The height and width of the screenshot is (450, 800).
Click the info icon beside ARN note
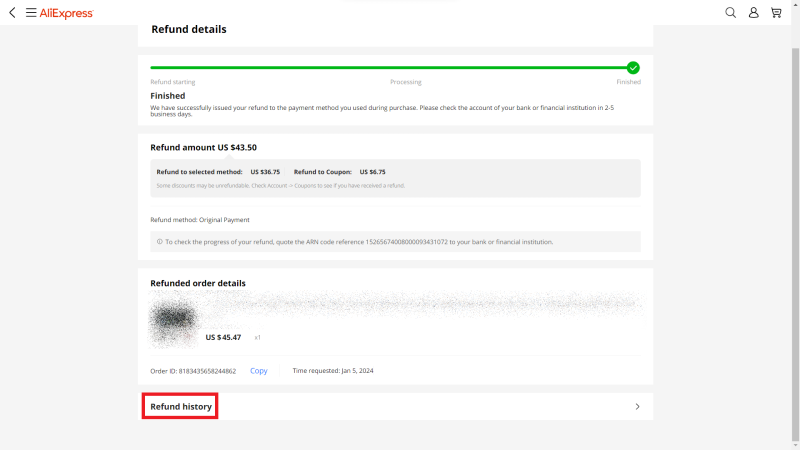coord(160,242)
